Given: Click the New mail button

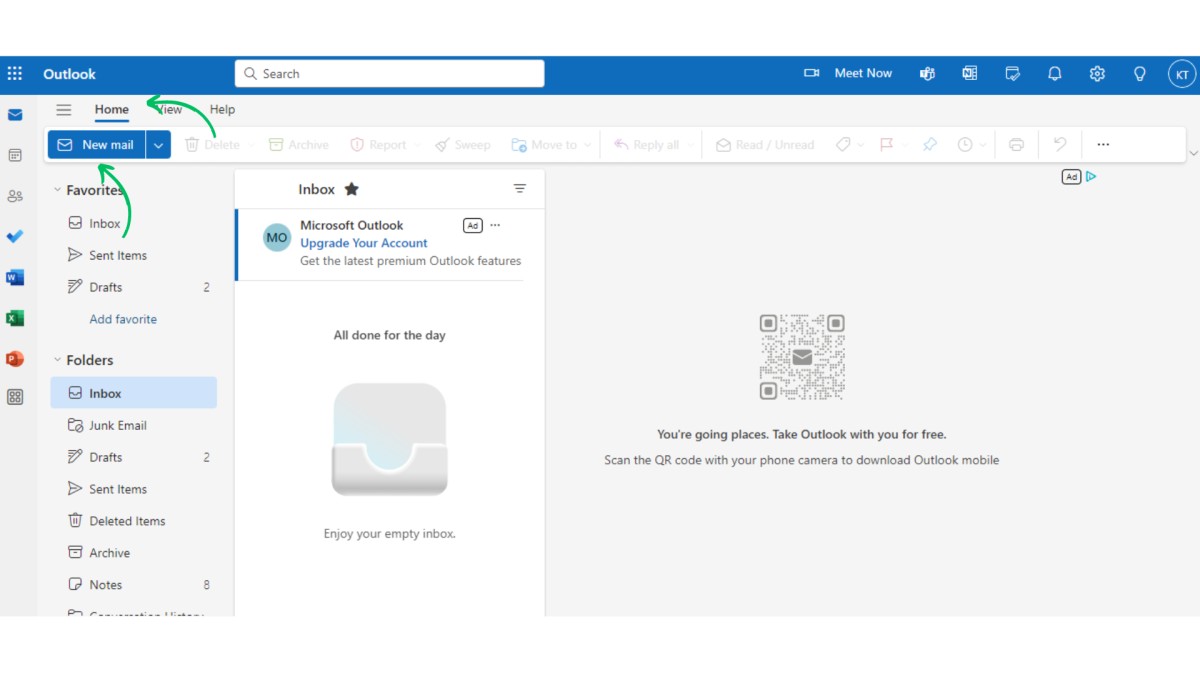Looking at the screenshot, I should coord(96,145).
